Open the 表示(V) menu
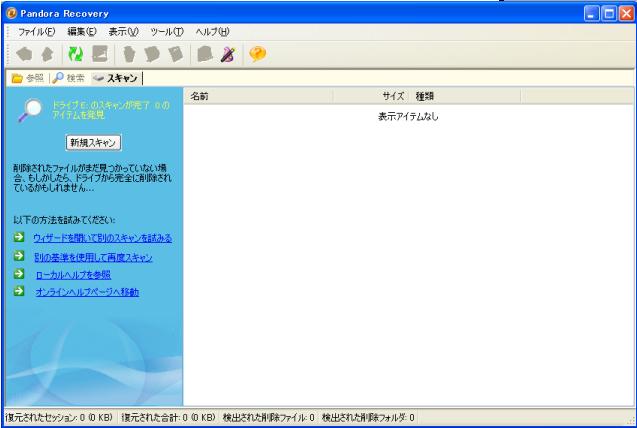 point(124,32)
